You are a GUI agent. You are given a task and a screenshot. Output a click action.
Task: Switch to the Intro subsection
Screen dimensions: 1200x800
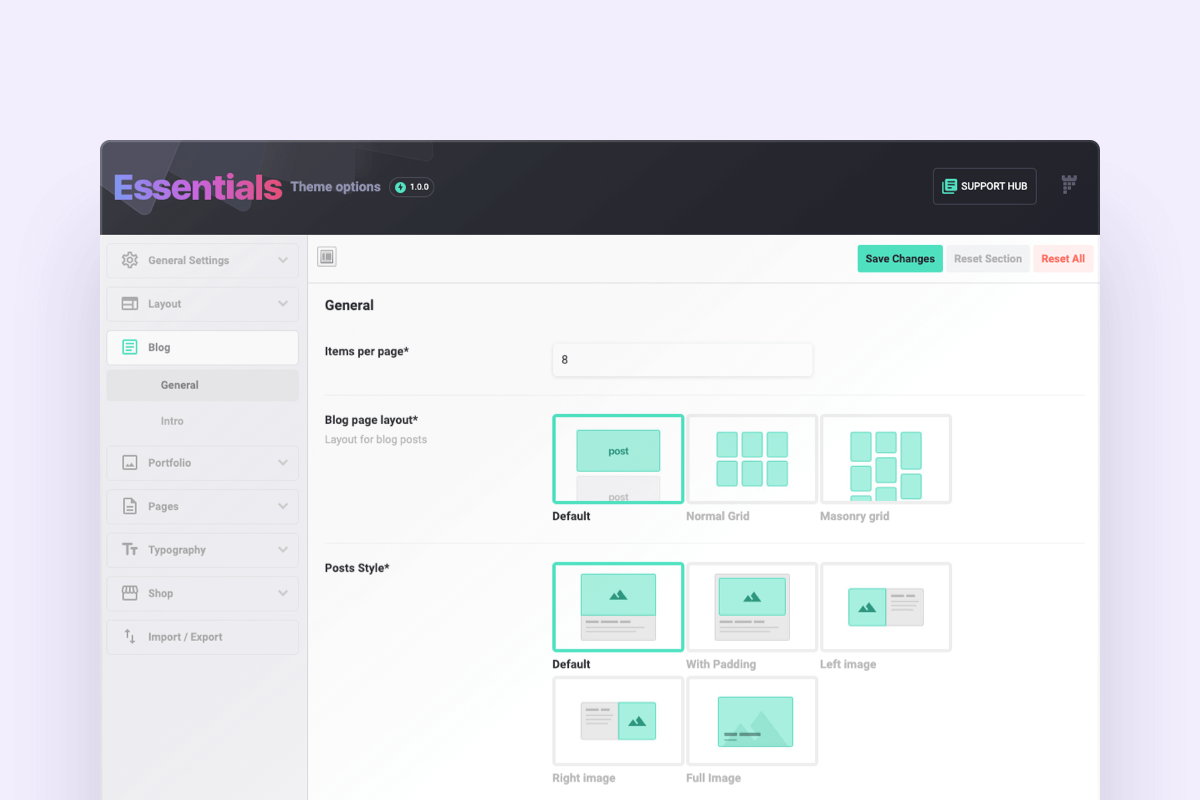[172, 421]
